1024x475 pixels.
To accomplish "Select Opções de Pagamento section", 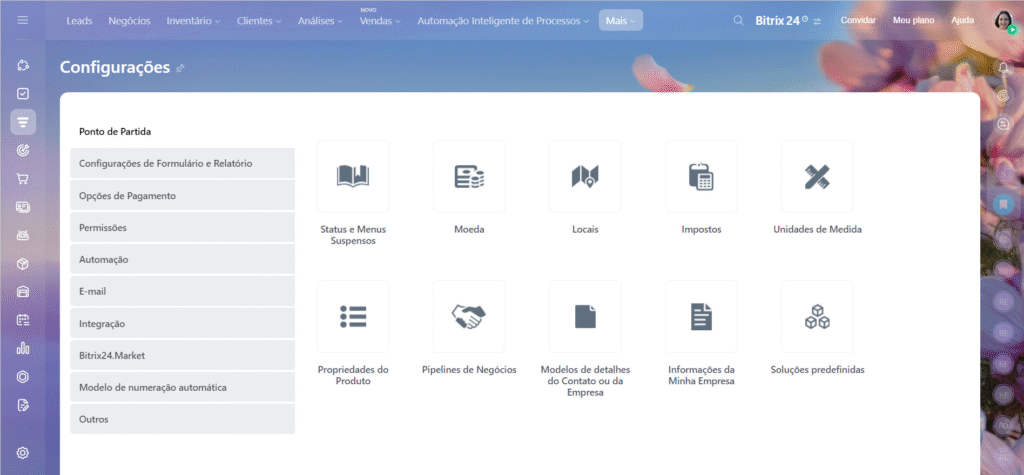I will click(182, 196).
